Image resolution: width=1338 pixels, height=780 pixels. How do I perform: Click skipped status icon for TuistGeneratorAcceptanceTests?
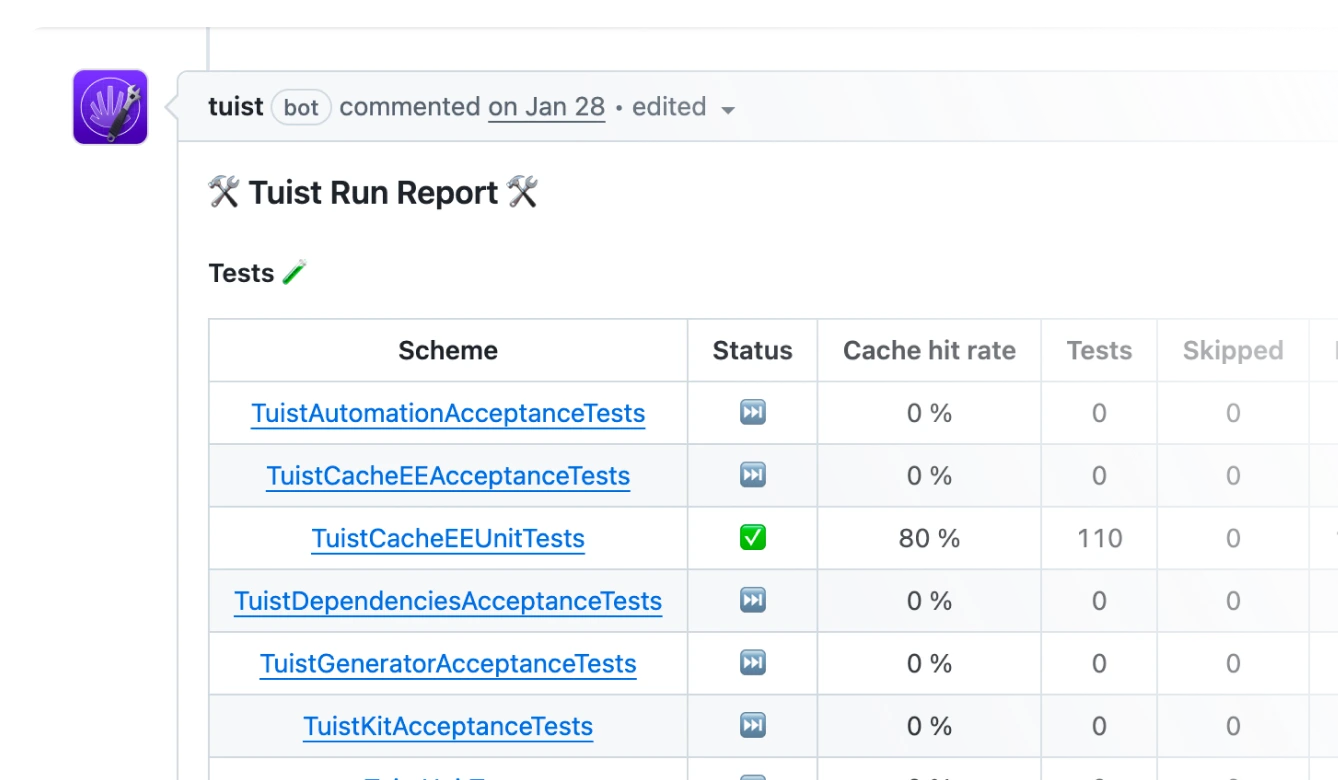pos(751,663)
